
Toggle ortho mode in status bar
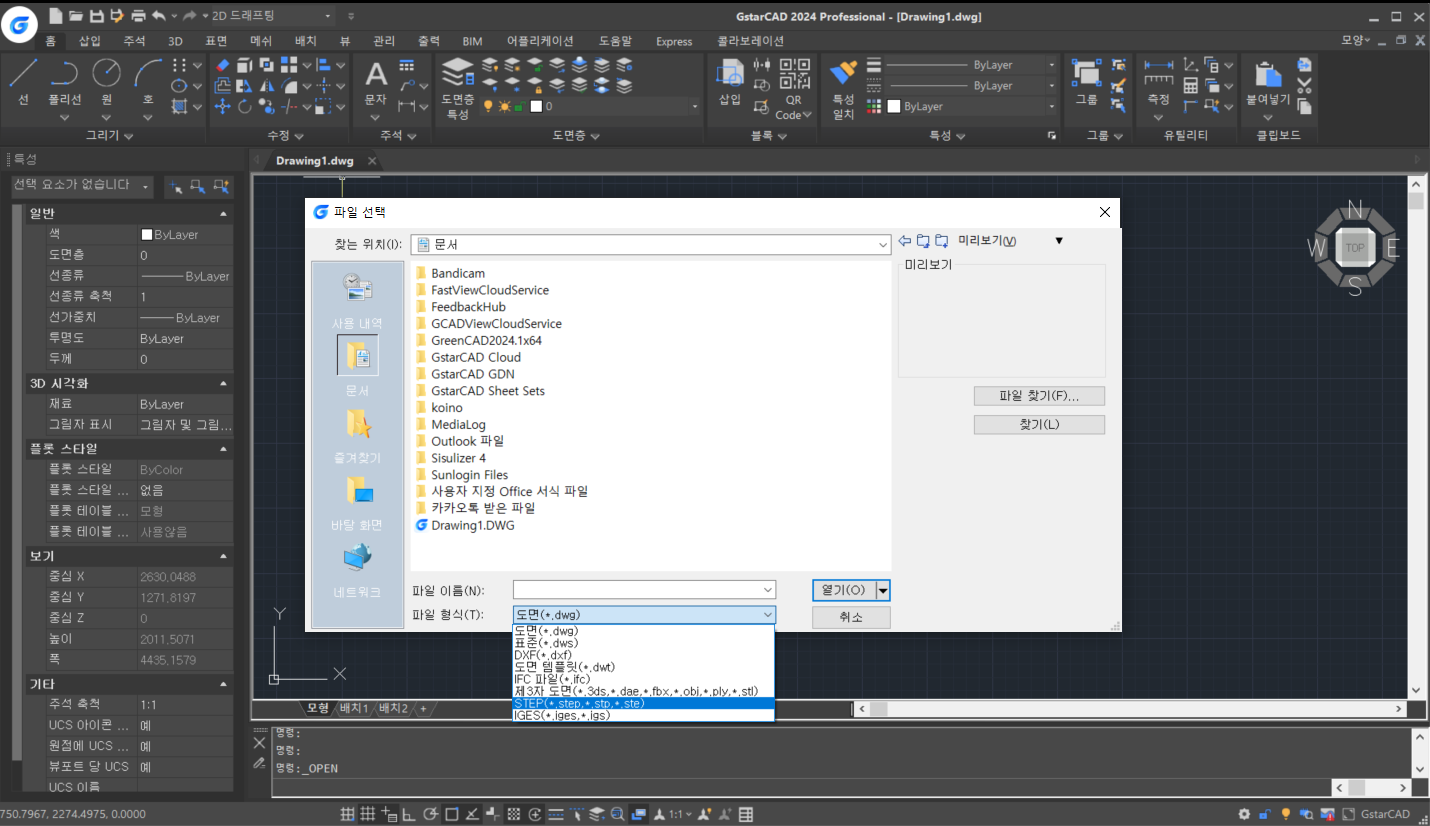[409, 814]
